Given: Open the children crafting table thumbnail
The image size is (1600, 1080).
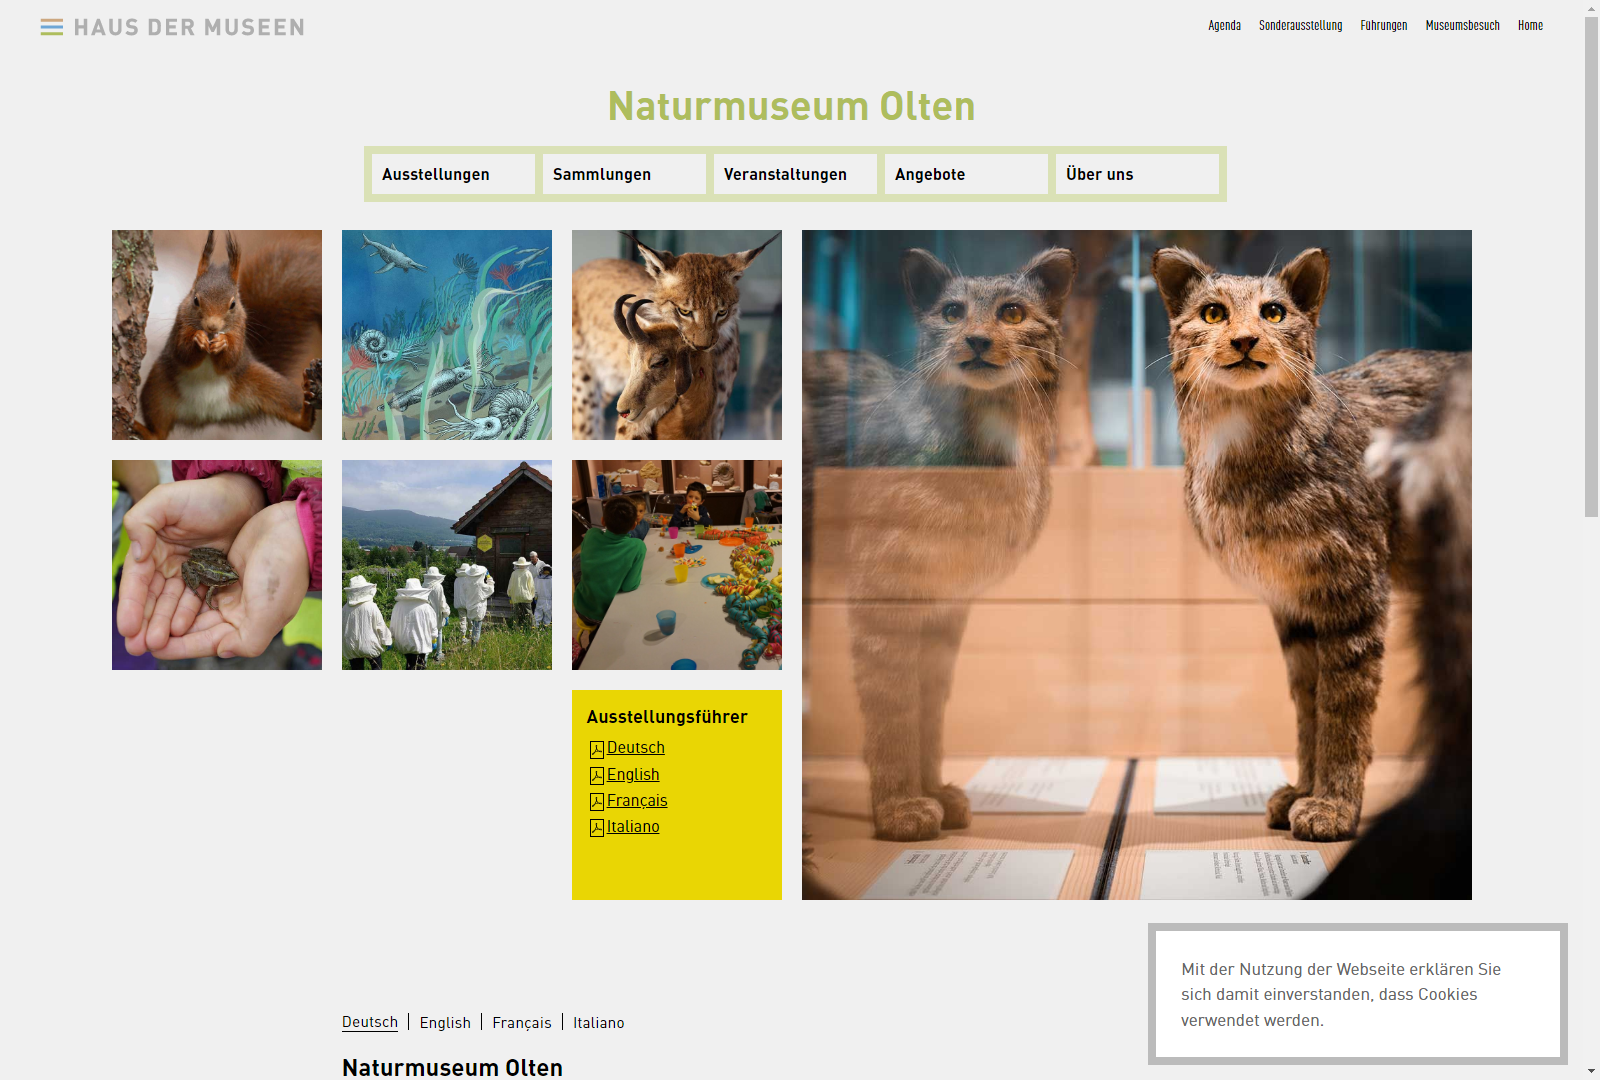Looking at the screenshot, I should [677, 565].
